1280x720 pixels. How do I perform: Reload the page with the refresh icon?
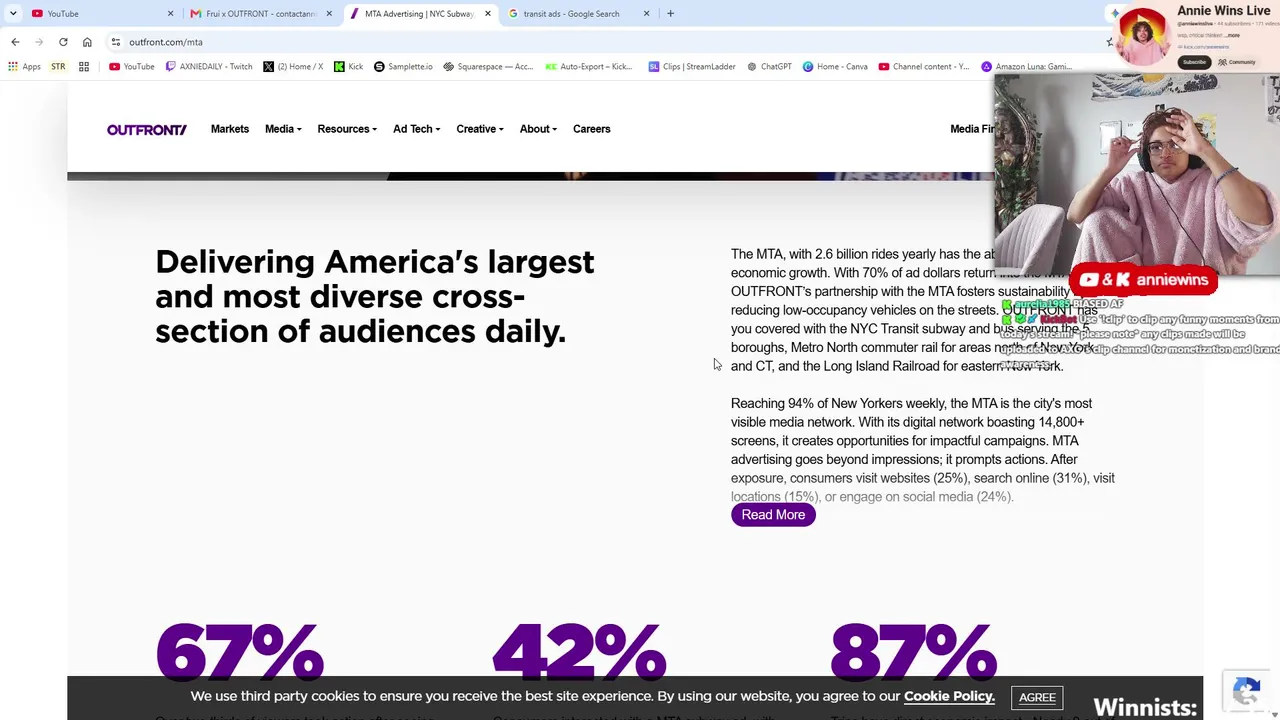[63, 42]
